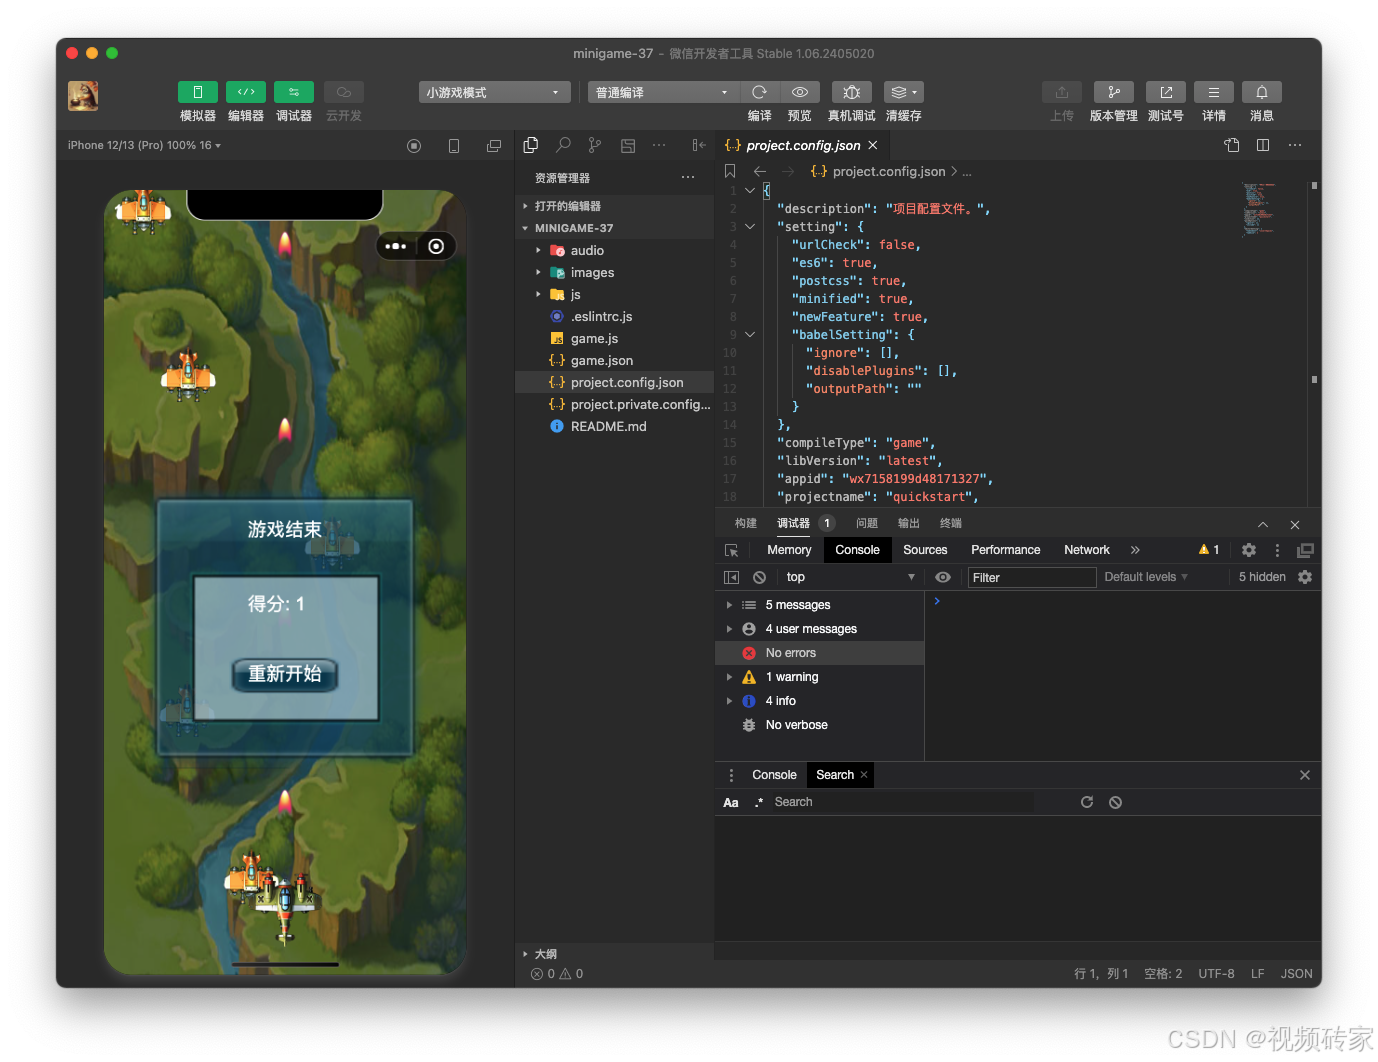Viewport: 1378px width, 1062px height.
Task: Open the 普通编译 compile mode dropdown
Action: pyautogui.click(x=663, y=92)
